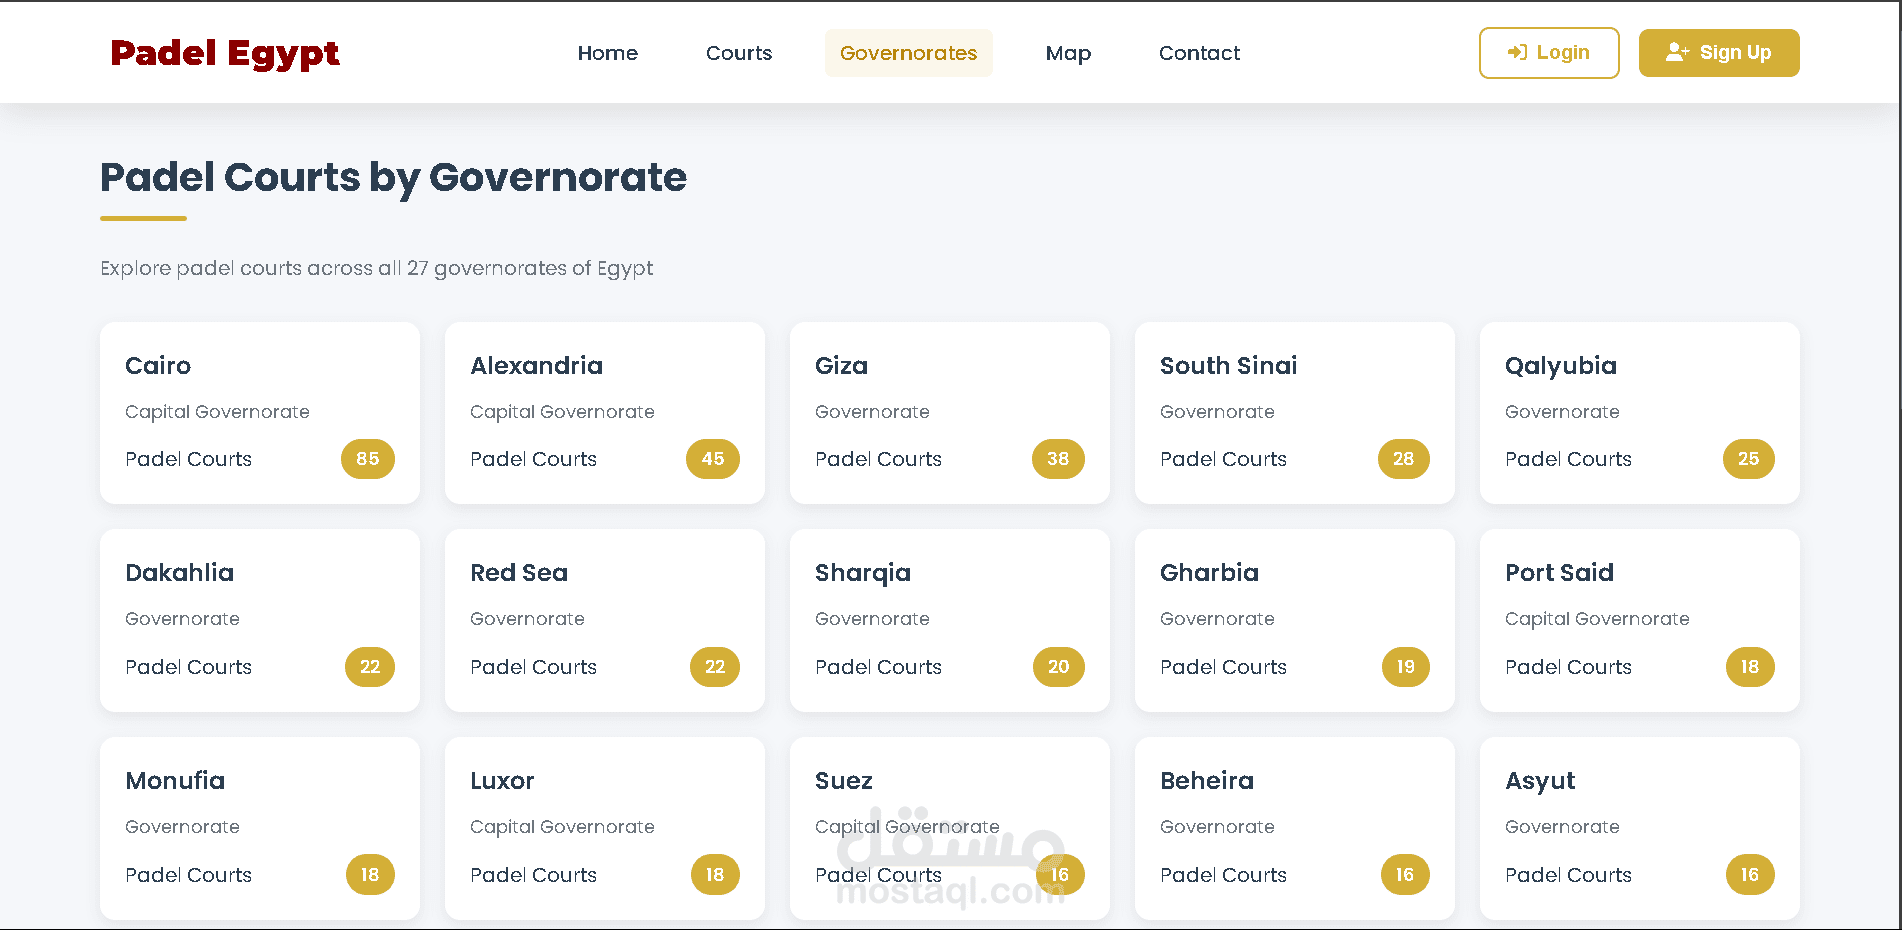Click the Alexandria 45 count badge
The image size is (1902, 930).
point(713,459)
